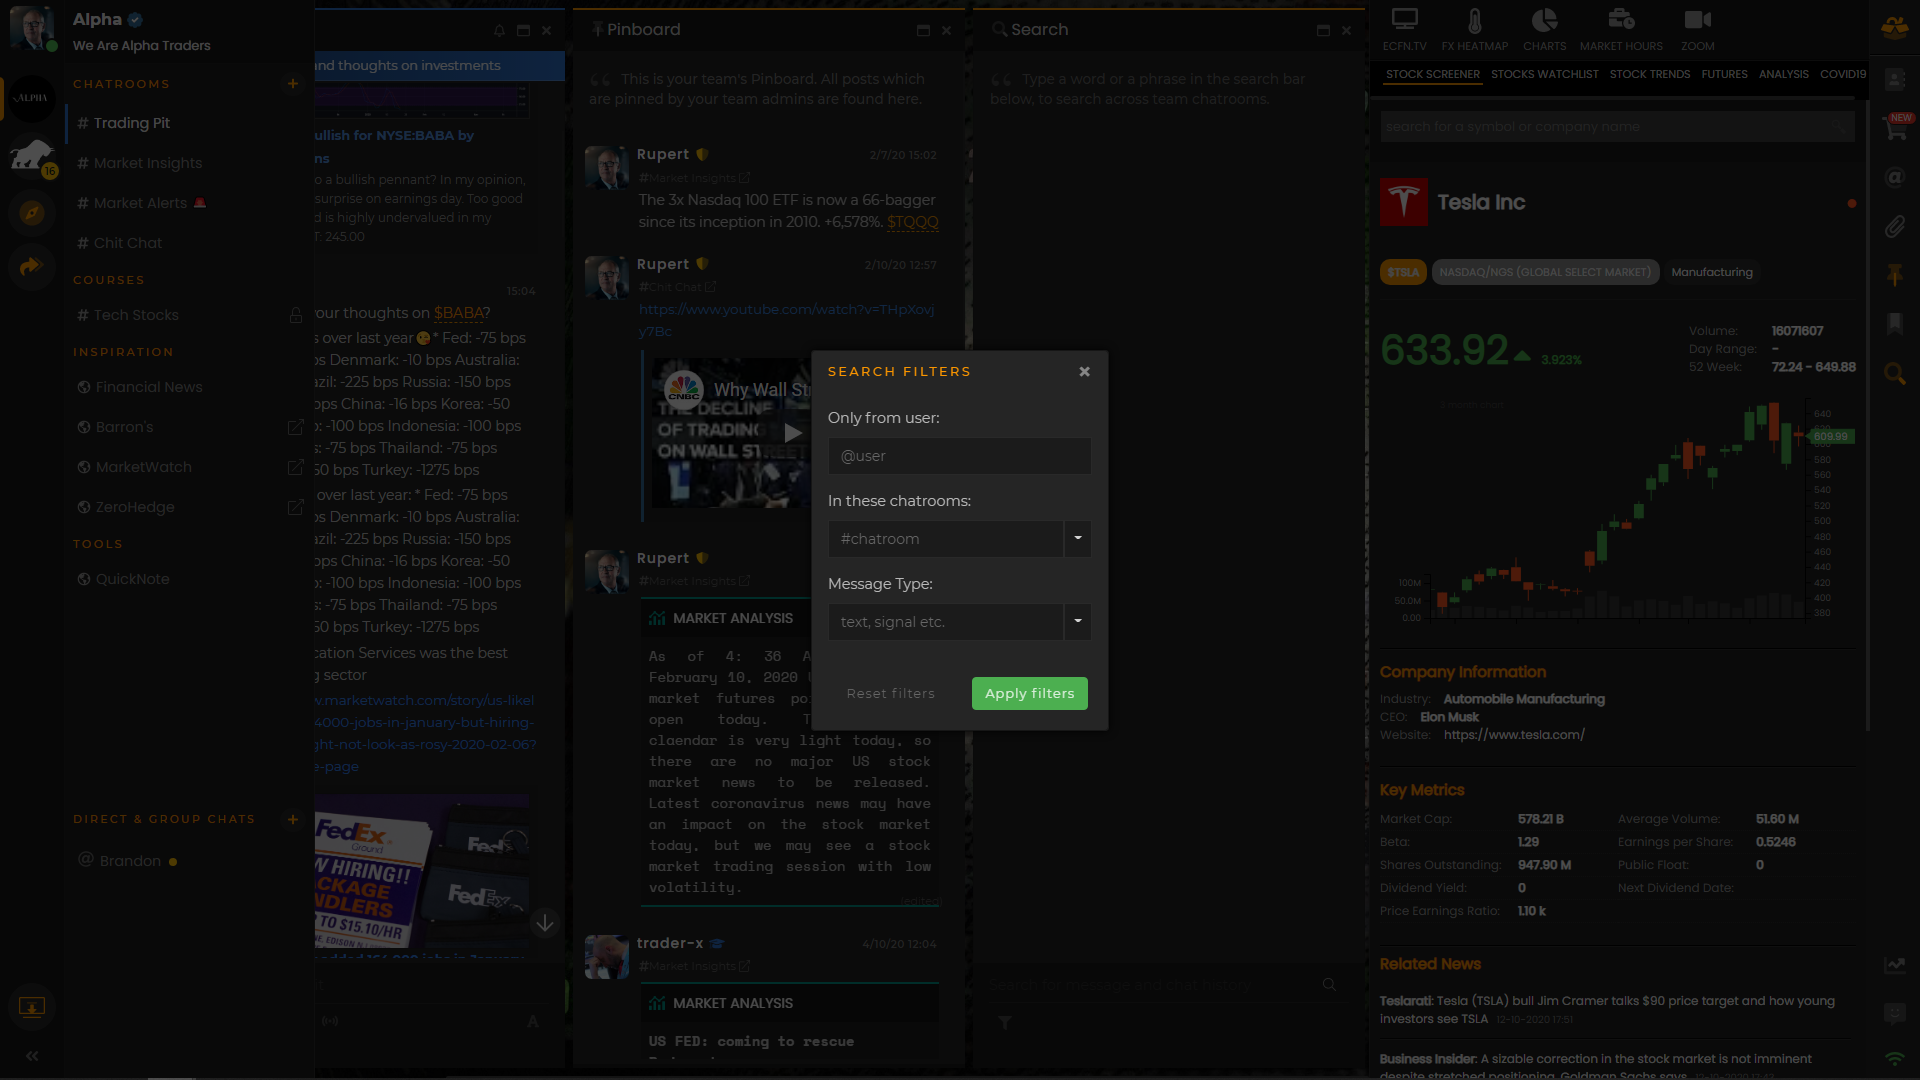Viewport: 1920px width, 1080px height.
Task: Open the Message Type dropdown arrow
Action: point(1077,622)
